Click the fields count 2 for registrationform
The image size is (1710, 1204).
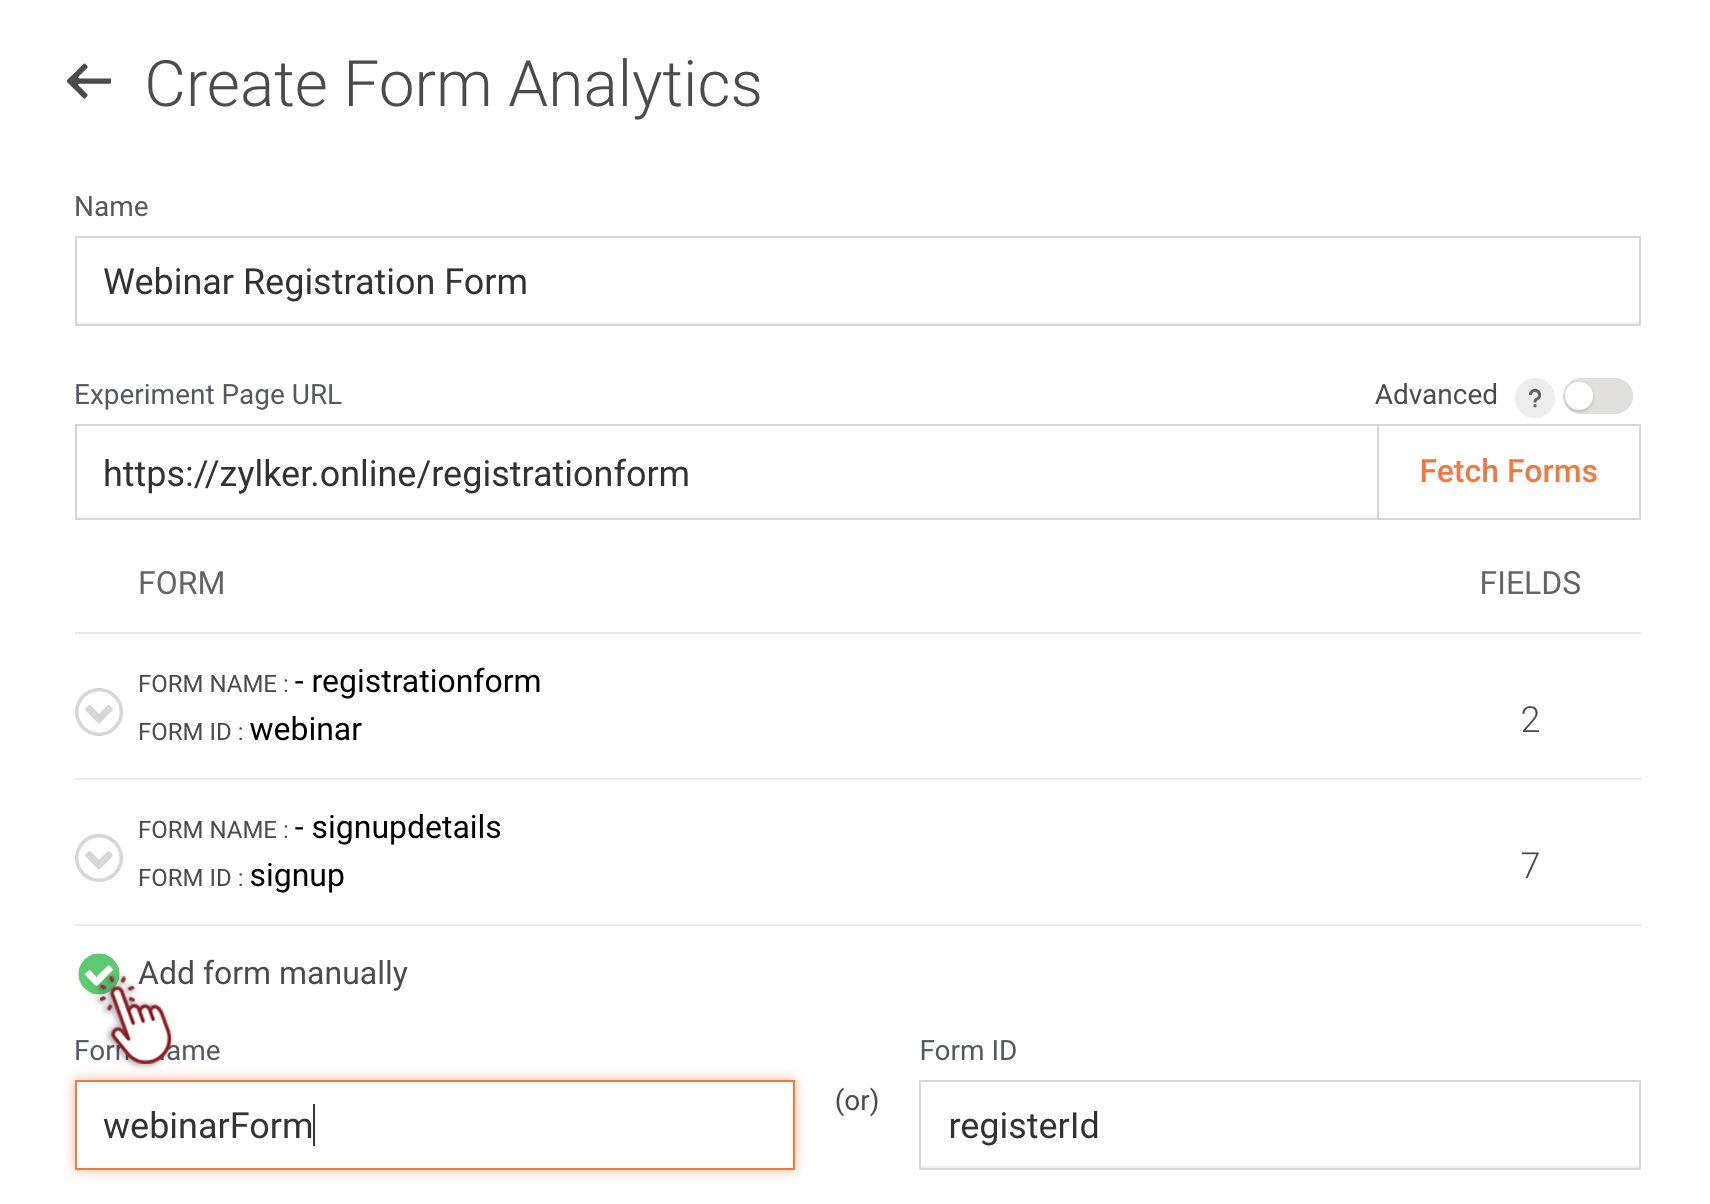(1529, 720)
